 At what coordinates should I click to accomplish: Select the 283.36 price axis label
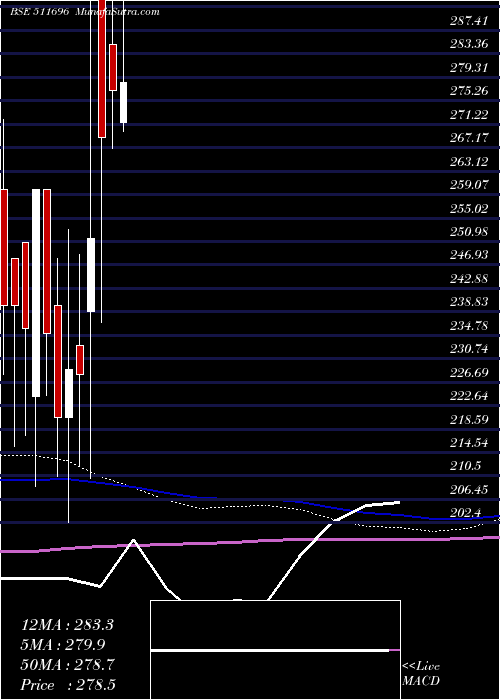pyautogui.click(x=468, y=44)
